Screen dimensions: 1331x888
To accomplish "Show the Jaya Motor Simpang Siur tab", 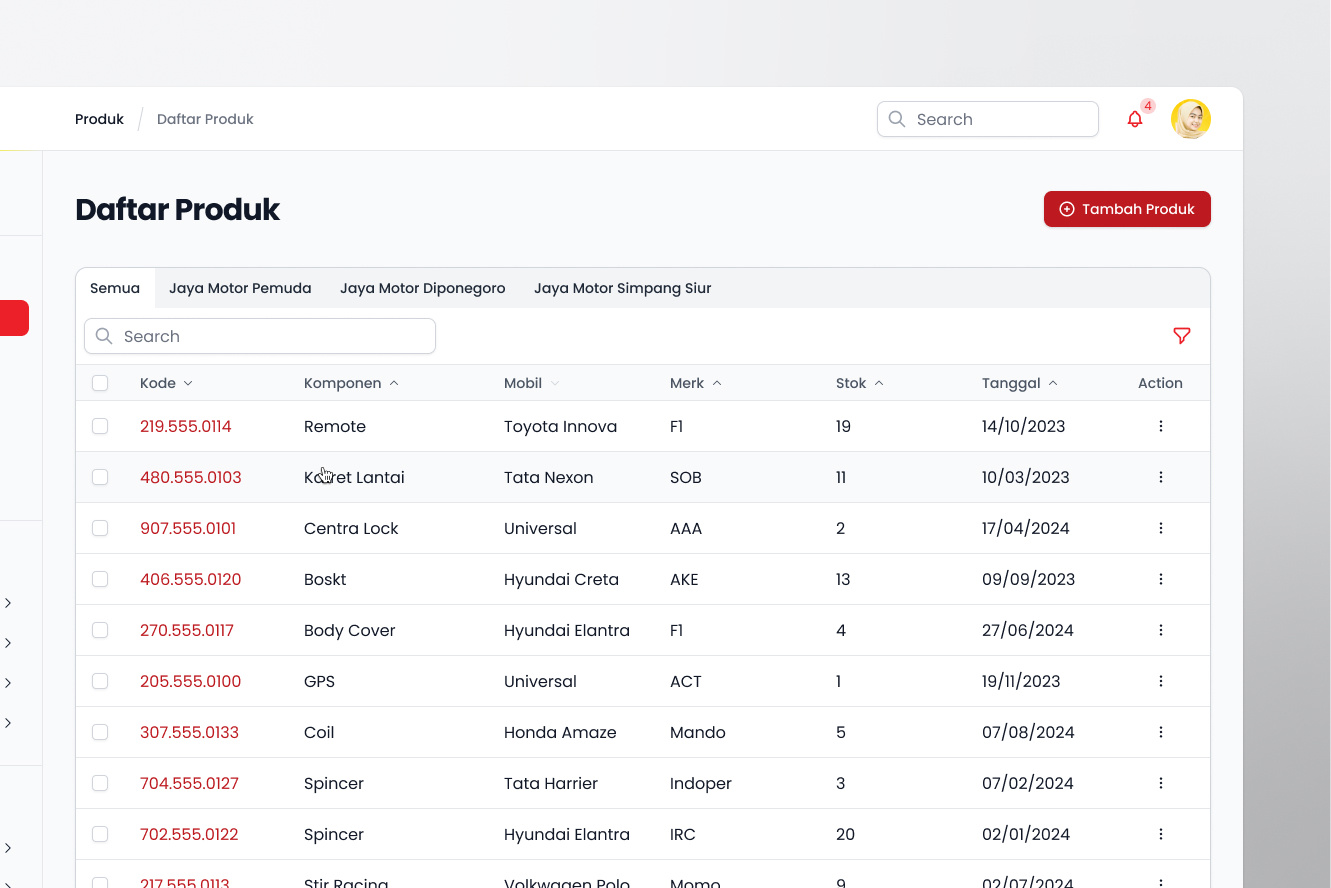I will pyautogui.click(x=623, y=288).
